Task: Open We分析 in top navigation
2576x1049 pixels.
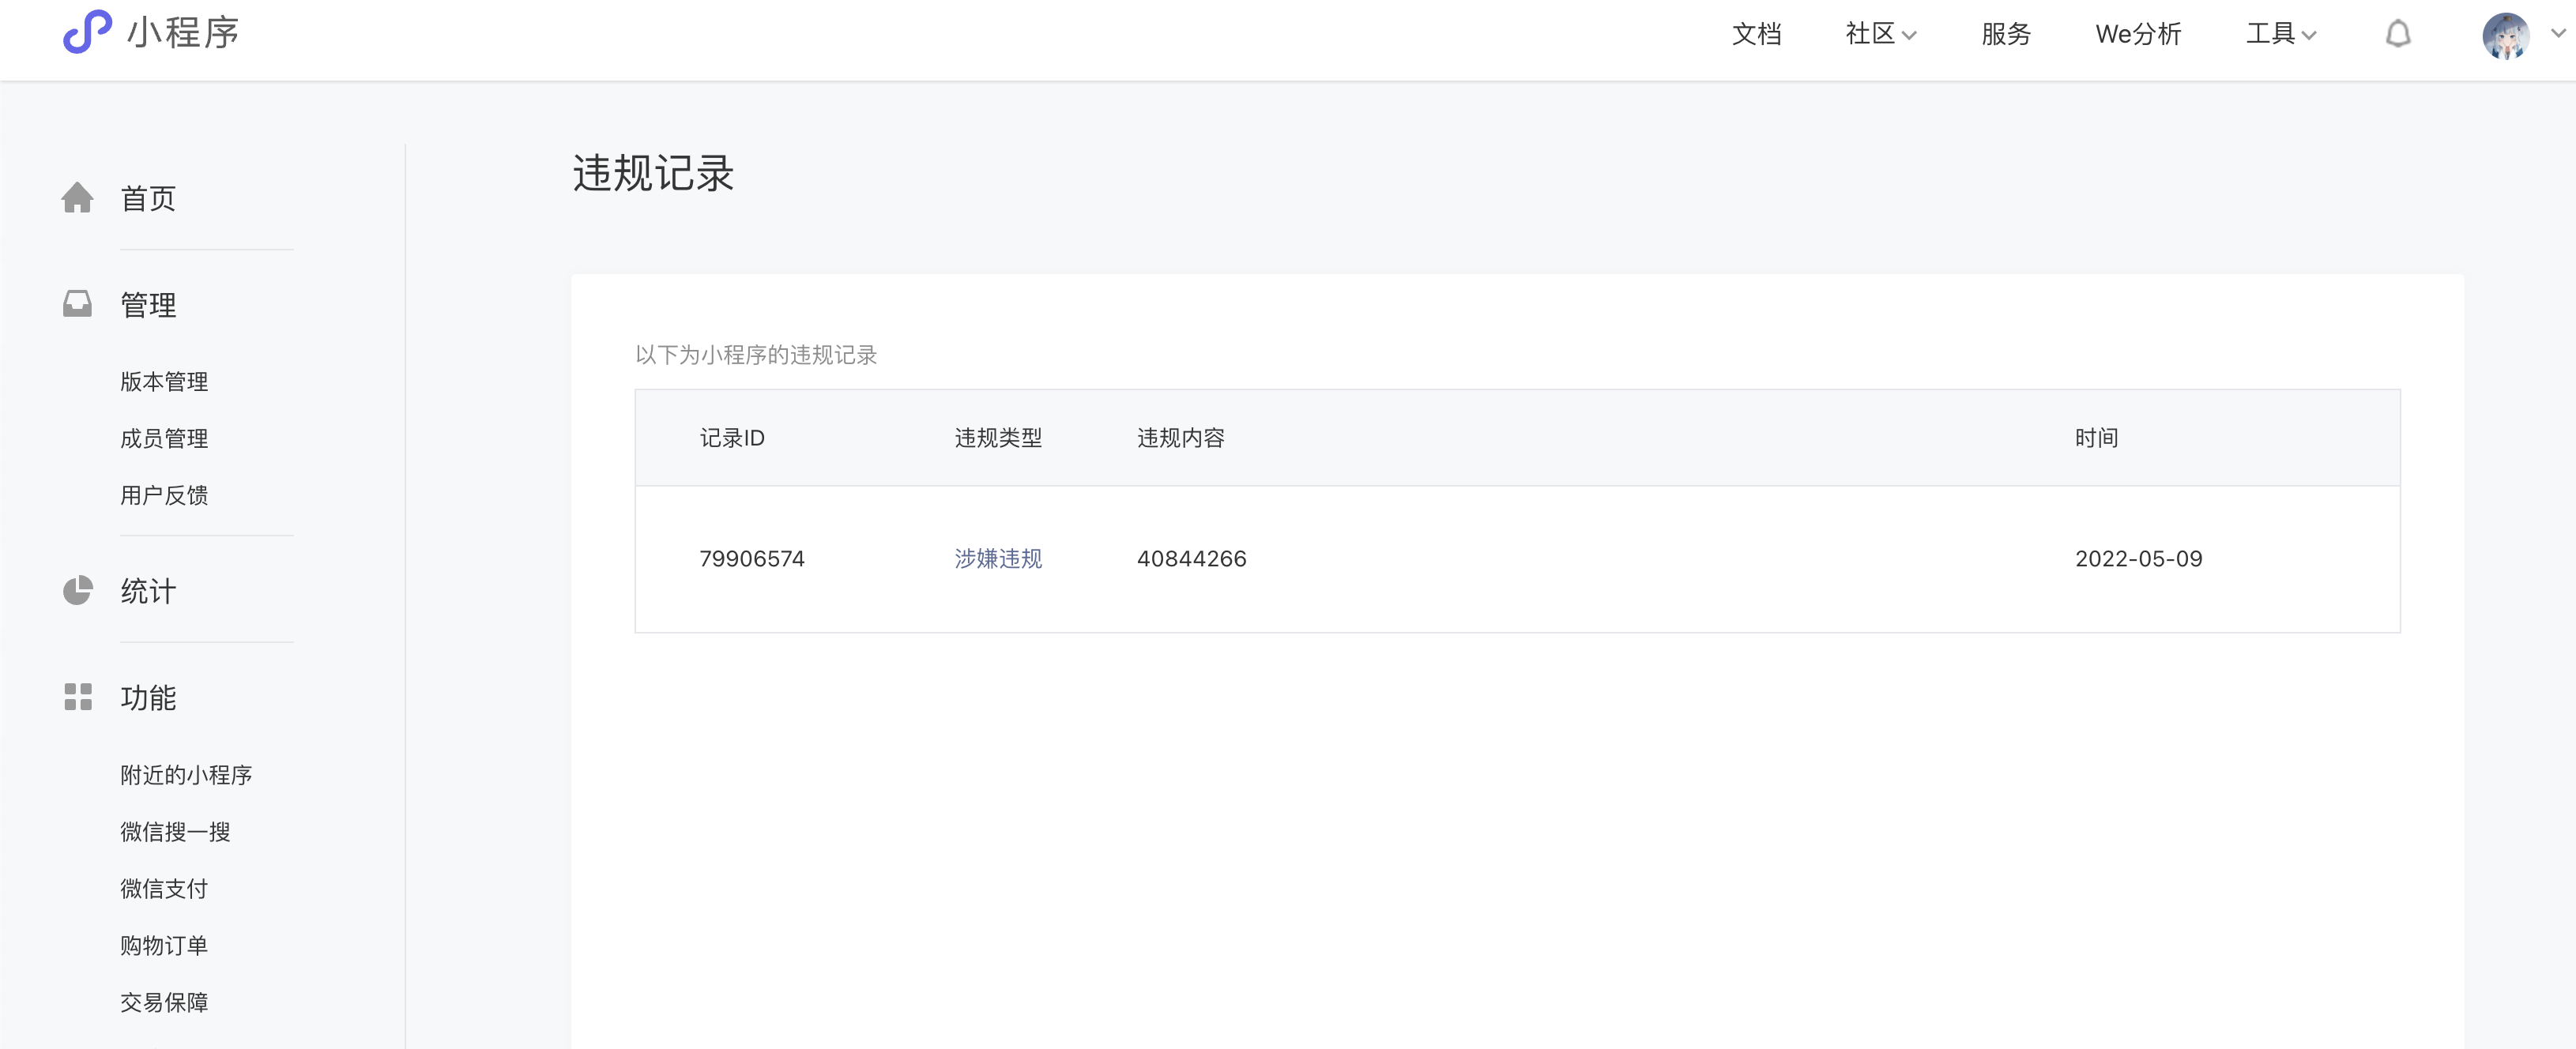Action: pos(2138,34)
